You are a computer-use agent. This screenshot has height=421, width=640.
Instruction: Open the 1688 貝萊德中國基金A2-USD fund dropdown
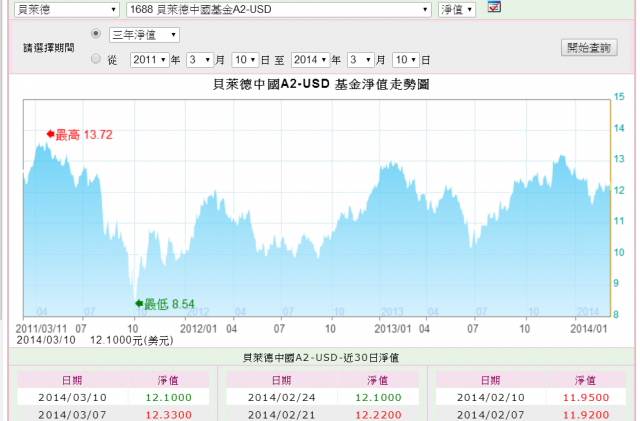(279, 9)
